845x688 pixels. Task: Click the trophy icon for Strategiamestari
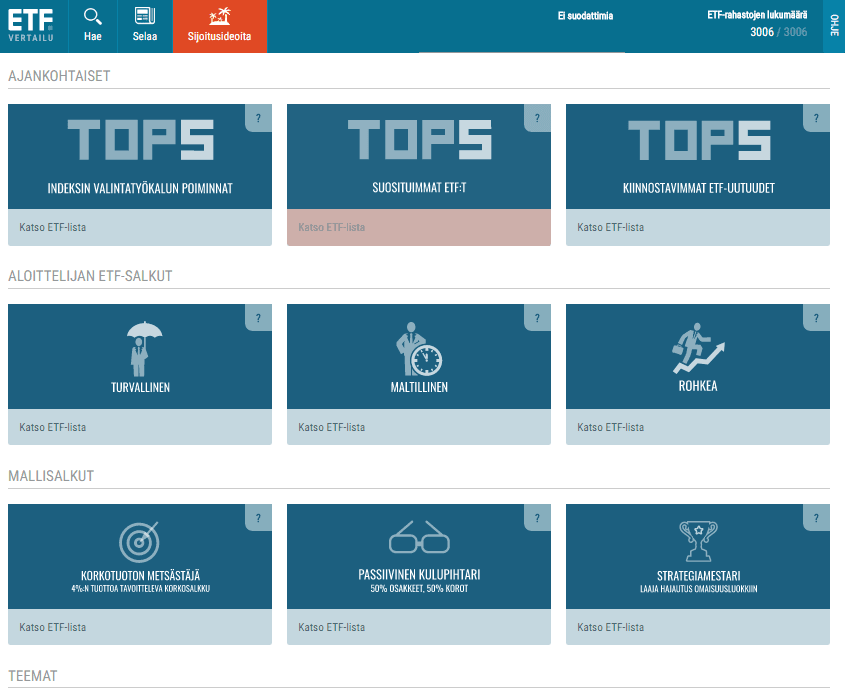click(x=697, y=541)
